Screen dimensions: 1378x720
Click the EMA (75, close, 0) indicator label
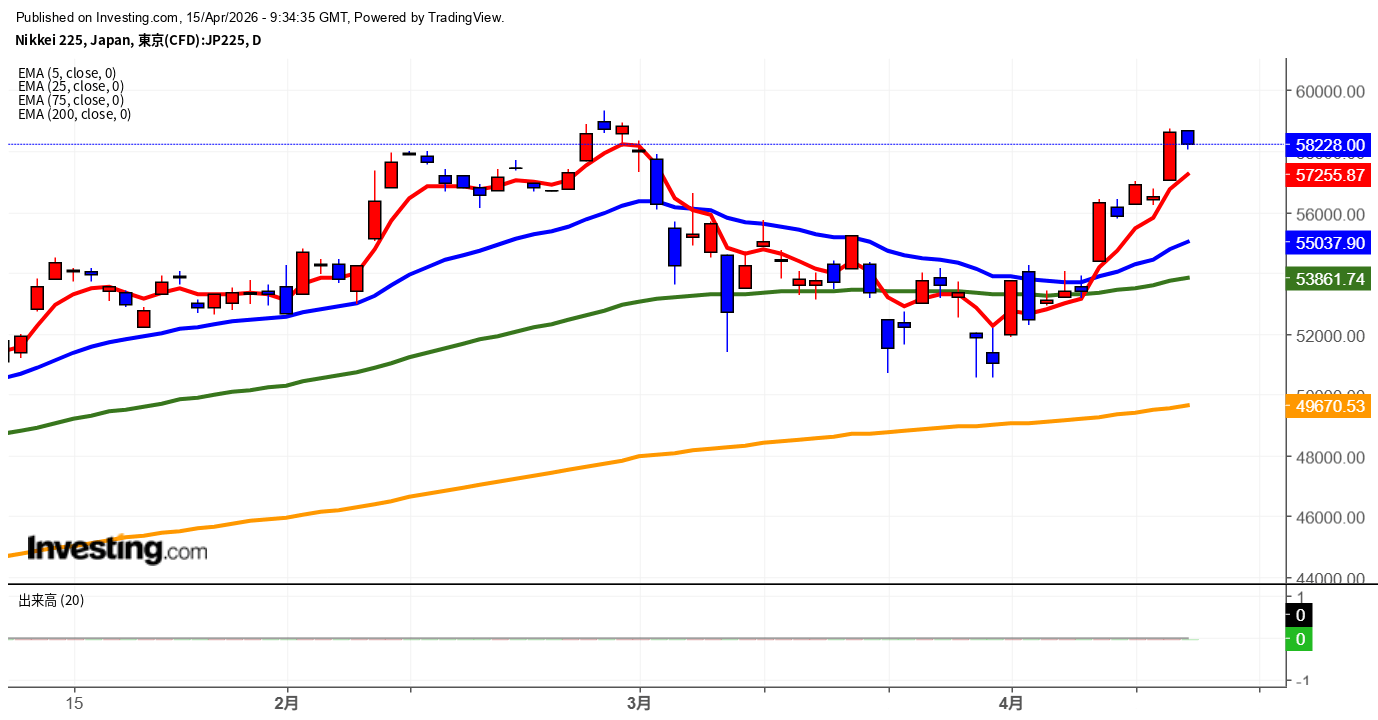point(70,100)
